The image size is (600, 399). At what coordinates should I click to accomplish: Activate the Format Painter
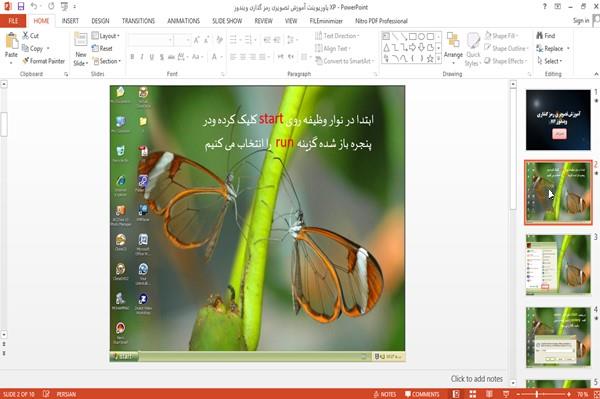click(x=44, y=61)
